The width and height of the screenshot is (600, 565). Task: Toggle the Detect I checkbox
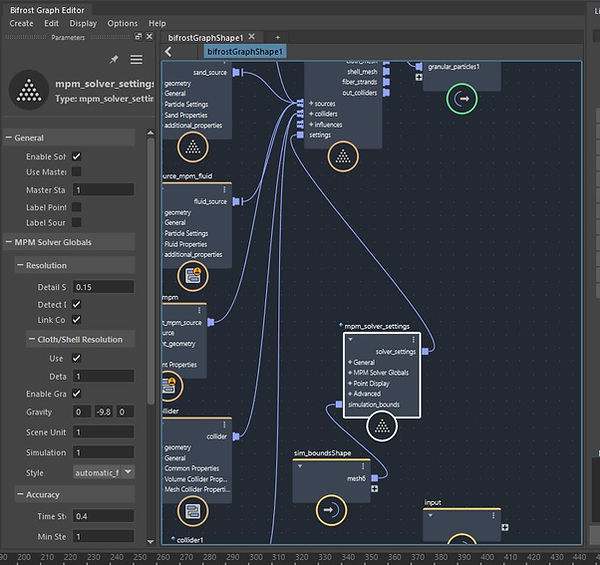pos(77,304)
